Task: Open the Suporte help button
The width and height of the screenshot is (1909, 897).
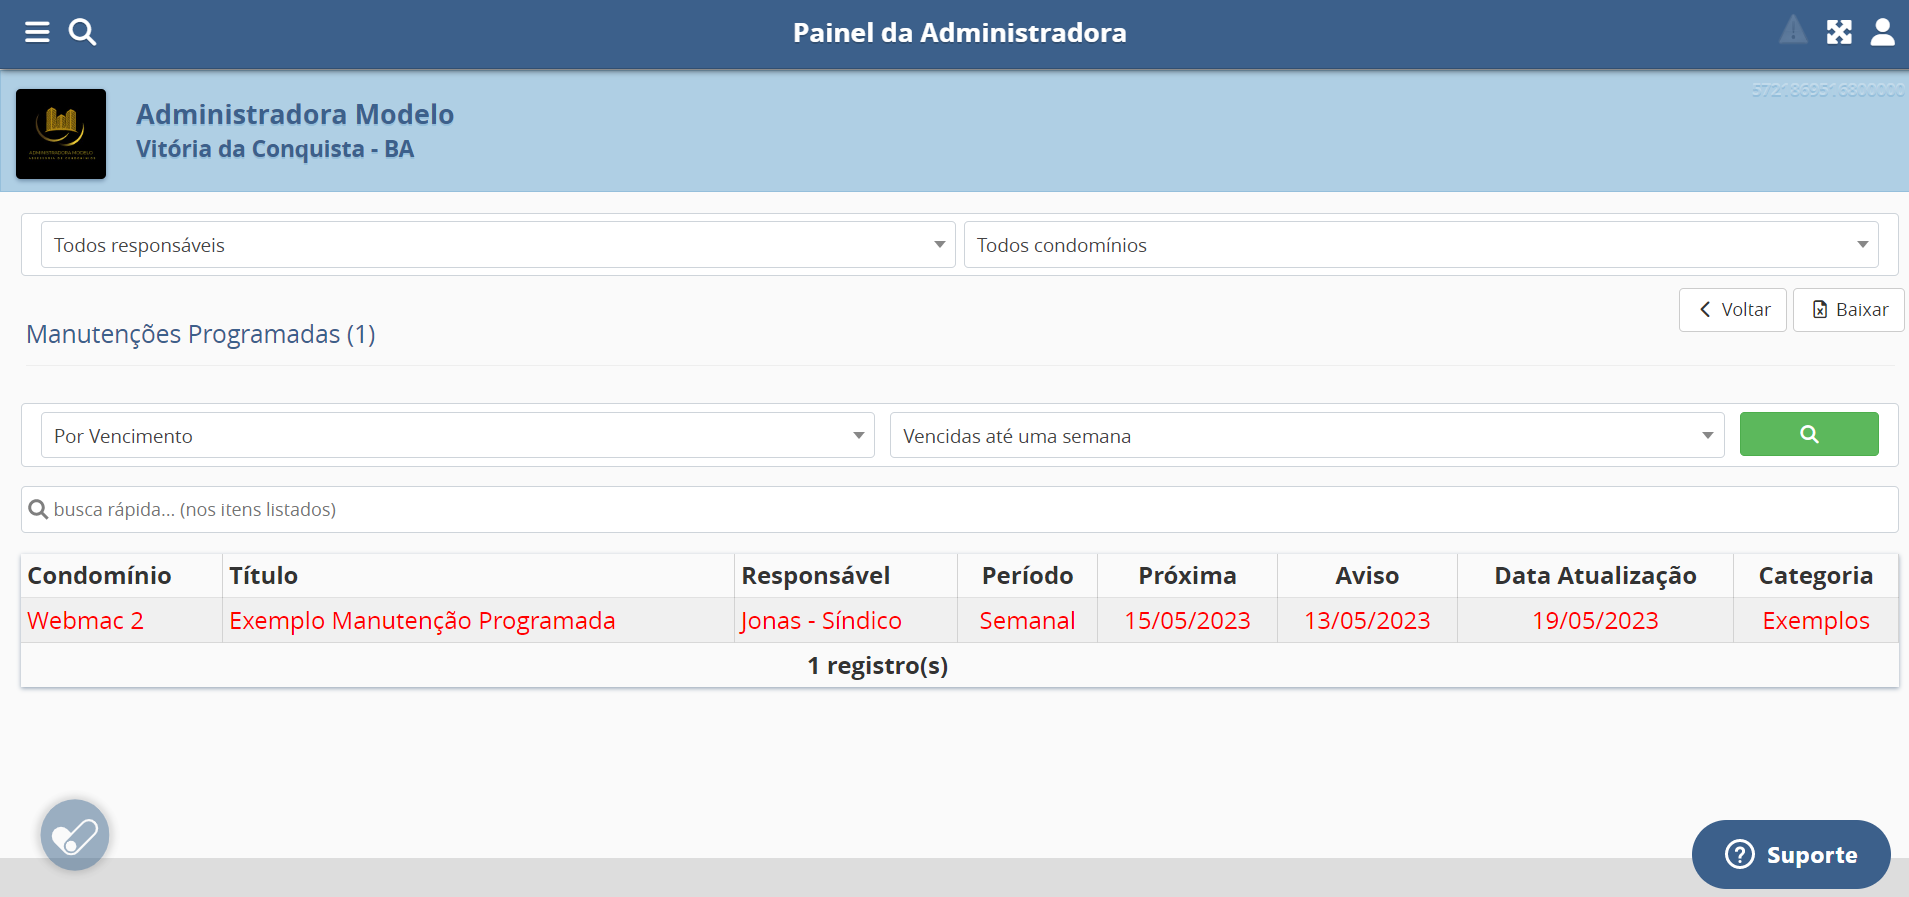Action: pyautogui.click(x=1790, y=855)
